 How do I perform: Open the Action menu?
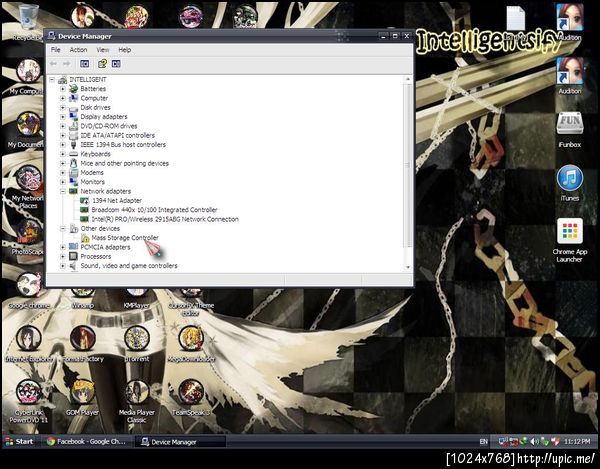click(78, 50)
